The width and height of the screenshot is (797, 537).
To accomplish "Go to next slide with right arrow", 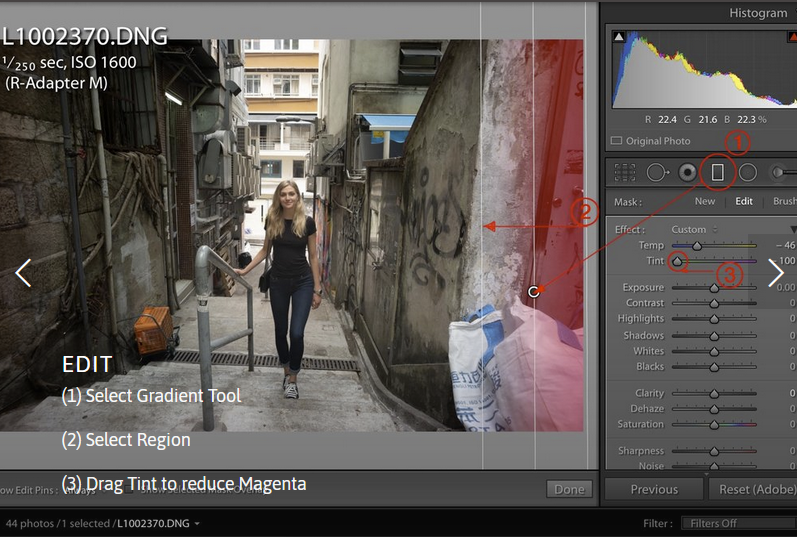I will tap(776, 272).
